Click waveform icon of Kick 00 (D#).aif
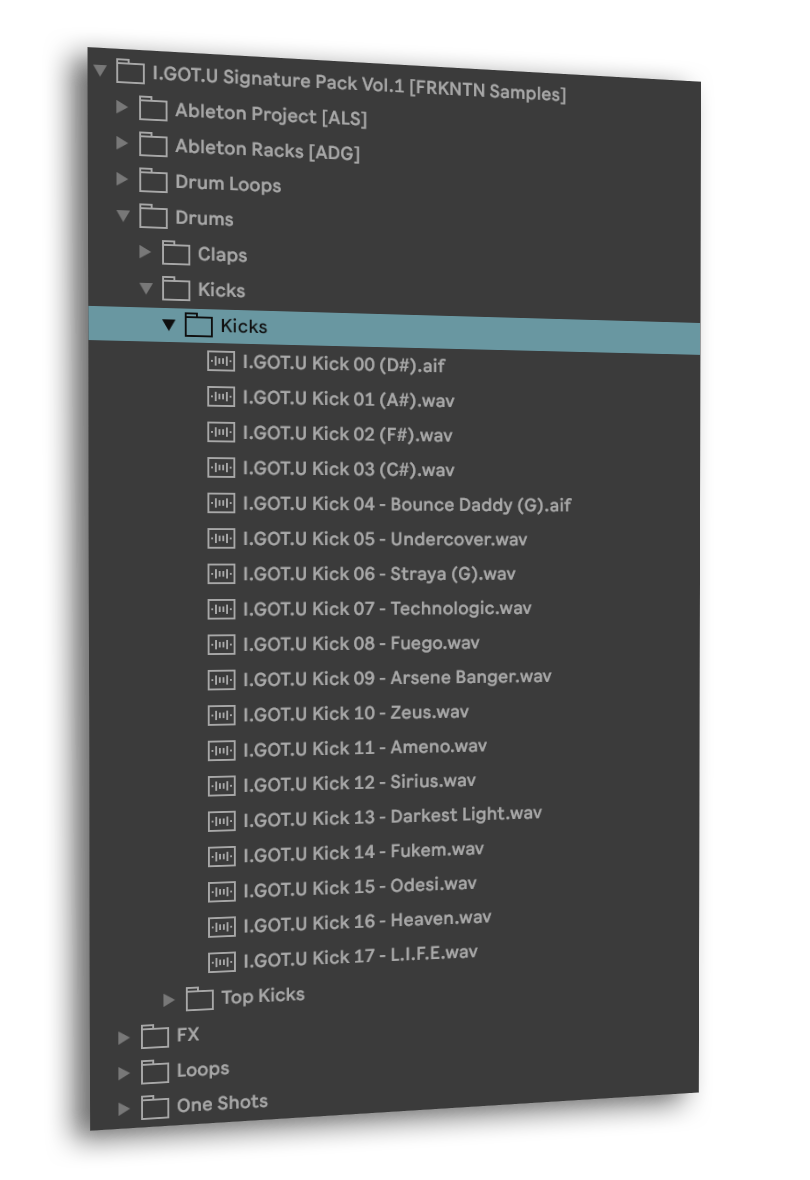This screenshot has width=810, height=1180. coord(221,362)
